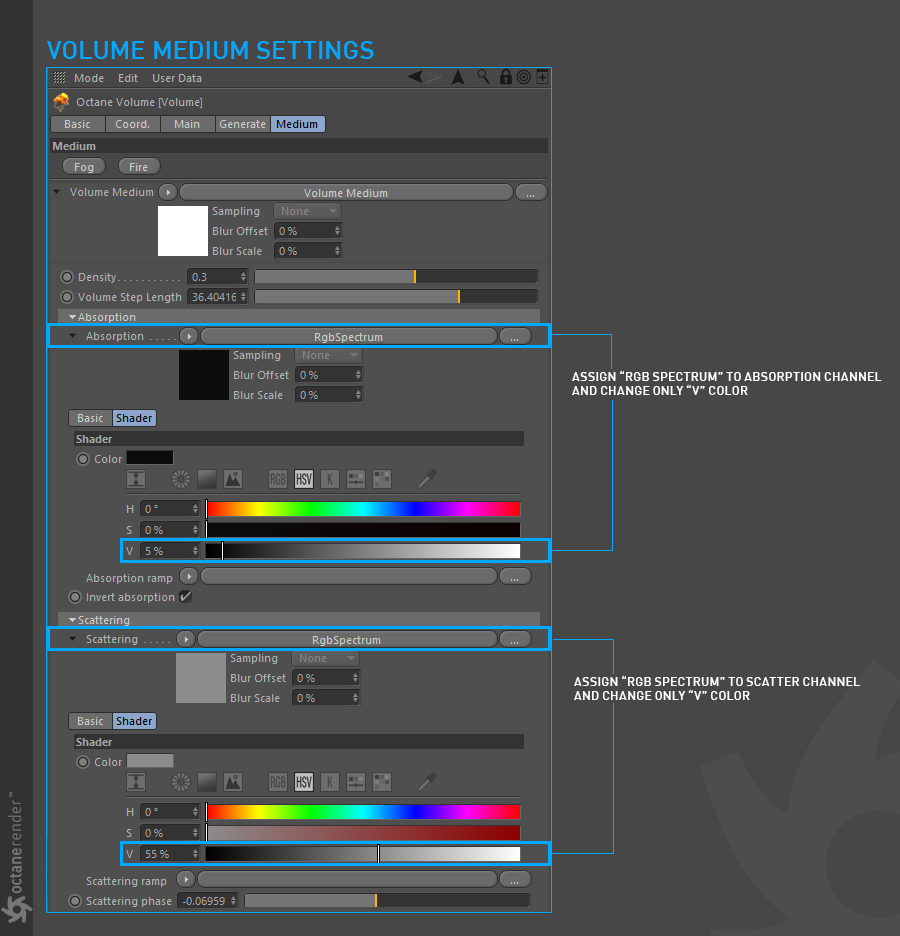Image resolution: width=900 pixels, height=936 pixels.
Task: Click Scattering phase value field
Action: 208,901
